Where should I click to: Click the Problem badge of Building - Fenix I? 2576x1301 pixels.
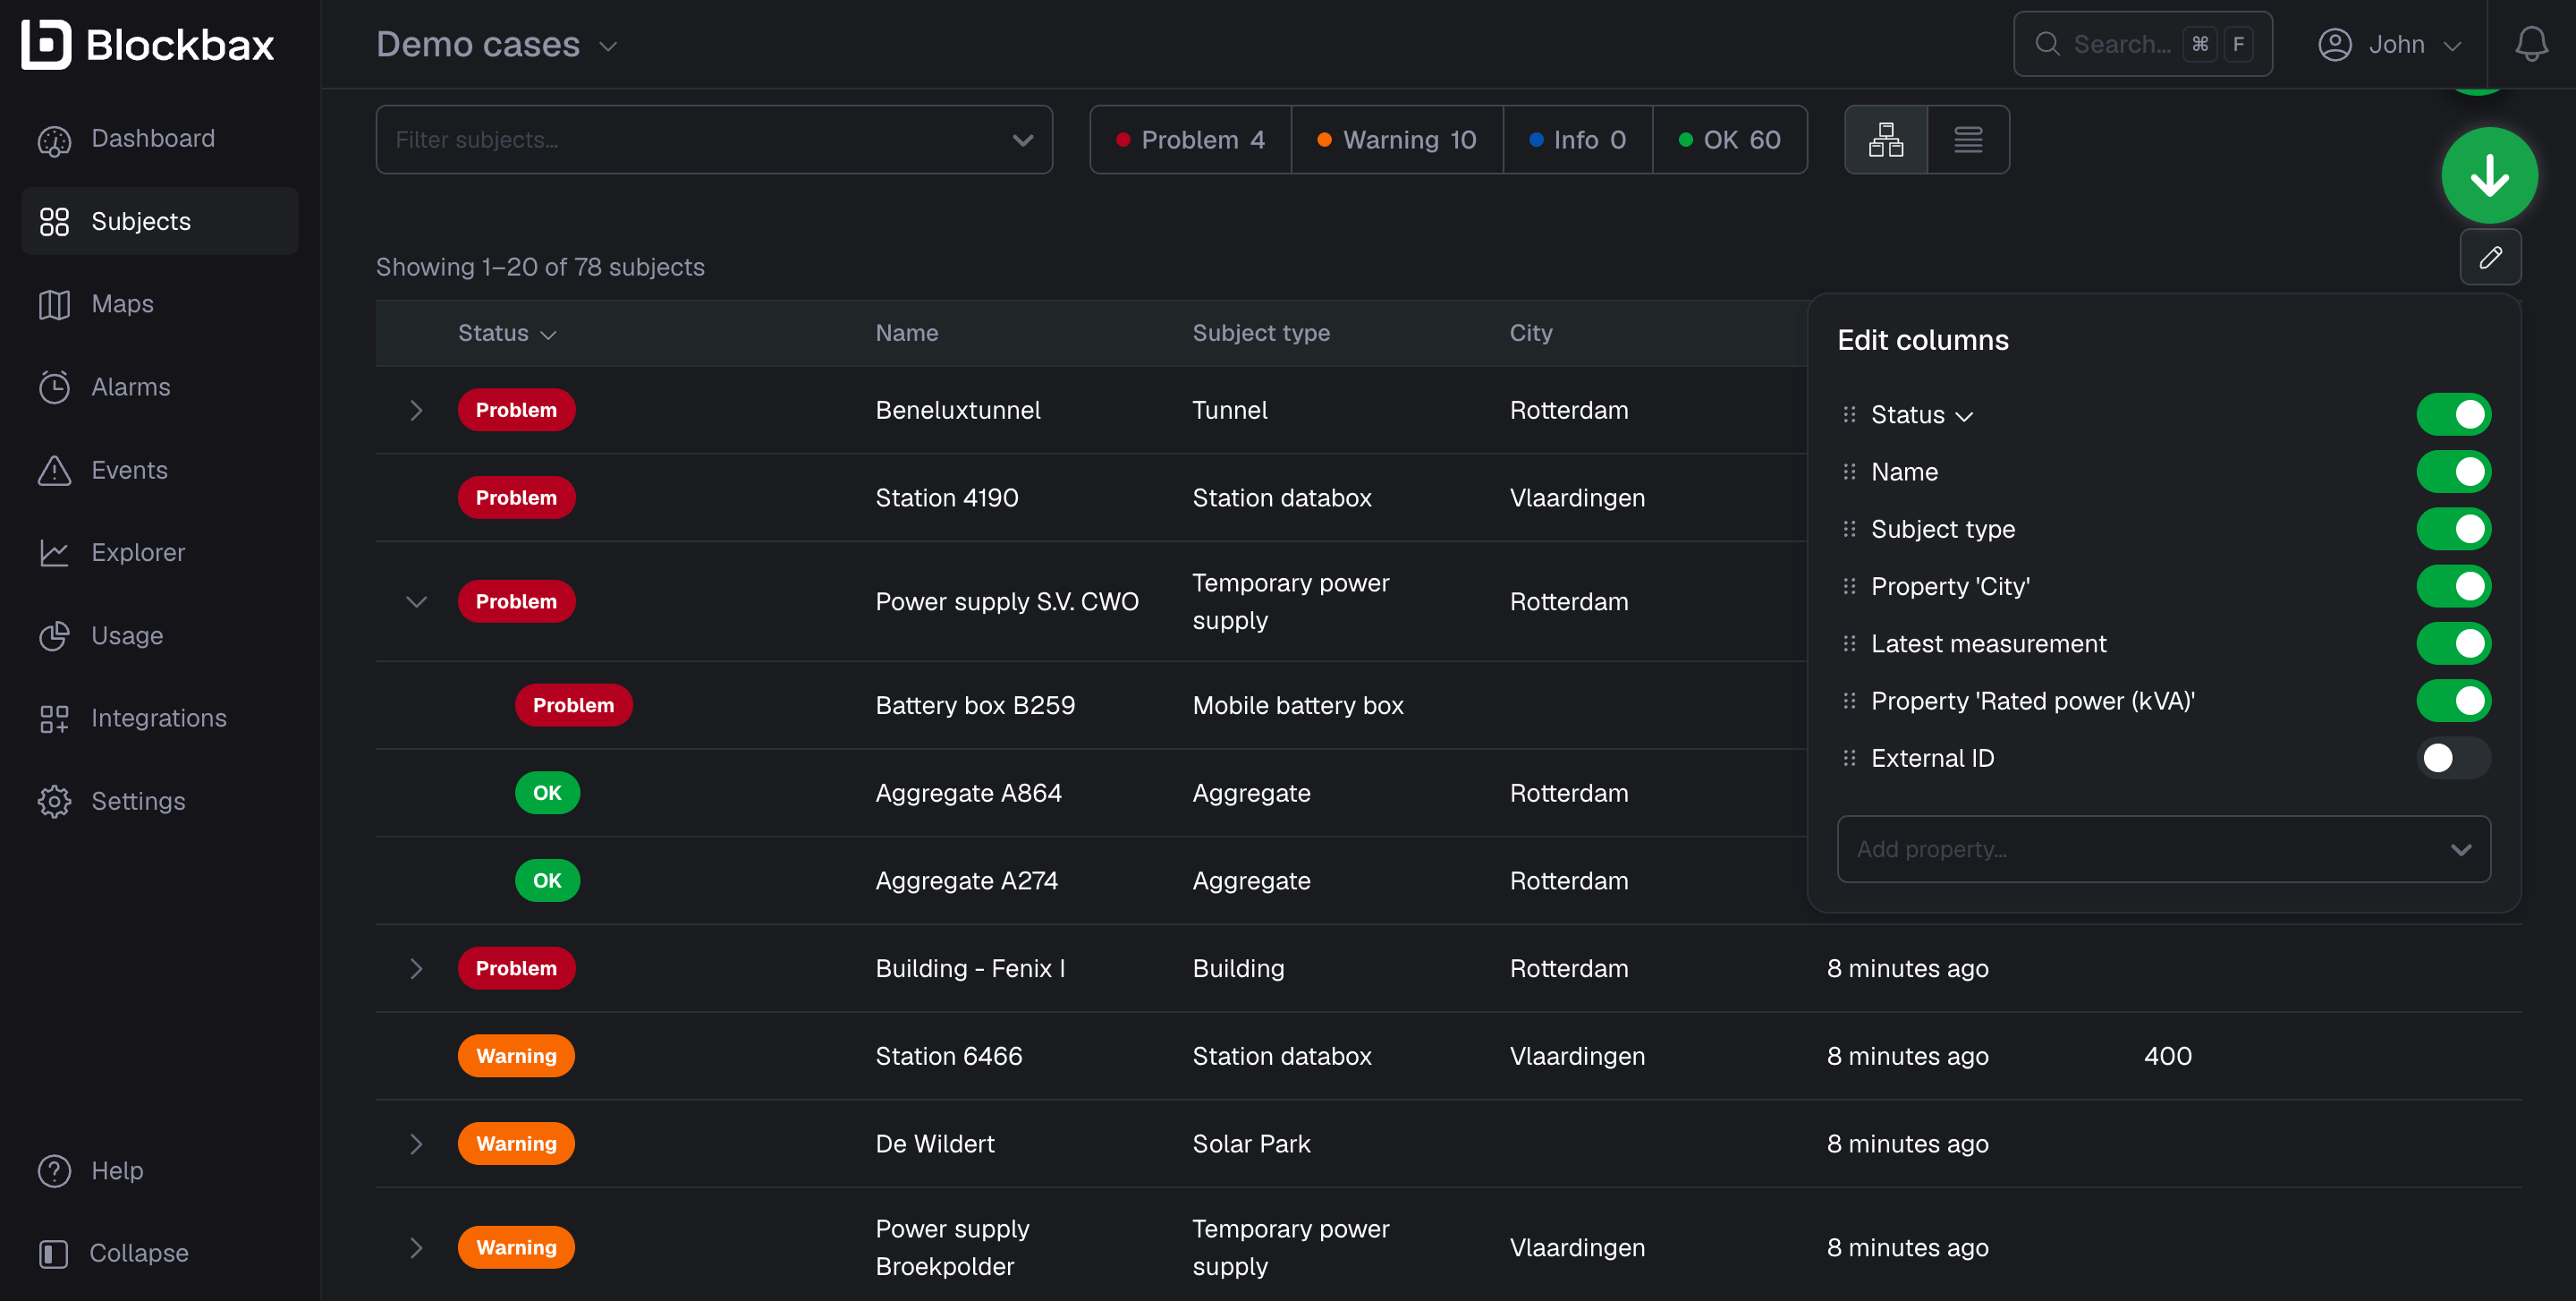tap(516, 968)
